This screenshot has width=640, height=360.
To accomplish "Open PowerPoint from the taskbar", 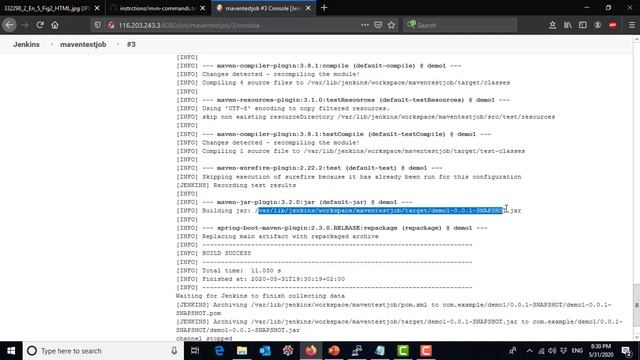I will pyautogui.click(x=334, y=351).
